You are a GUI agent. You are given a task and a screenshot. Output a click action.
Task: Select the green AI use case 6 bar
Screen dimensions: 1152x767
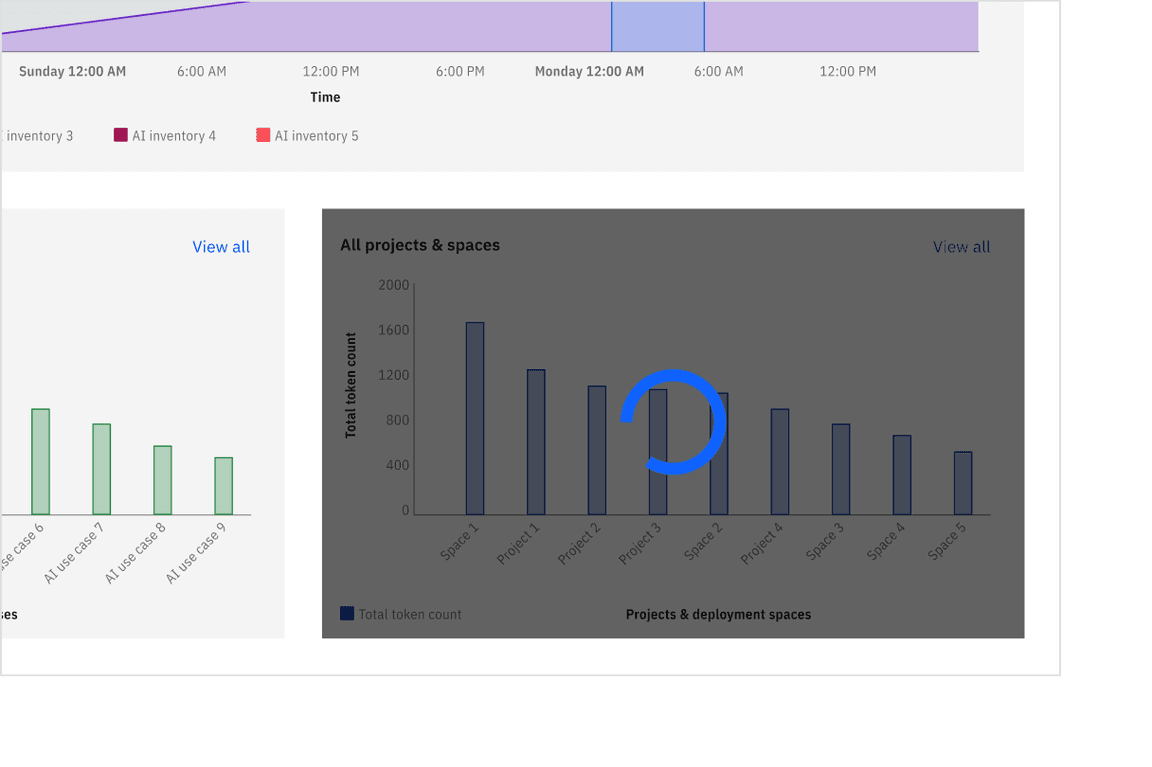click(40, 462)
